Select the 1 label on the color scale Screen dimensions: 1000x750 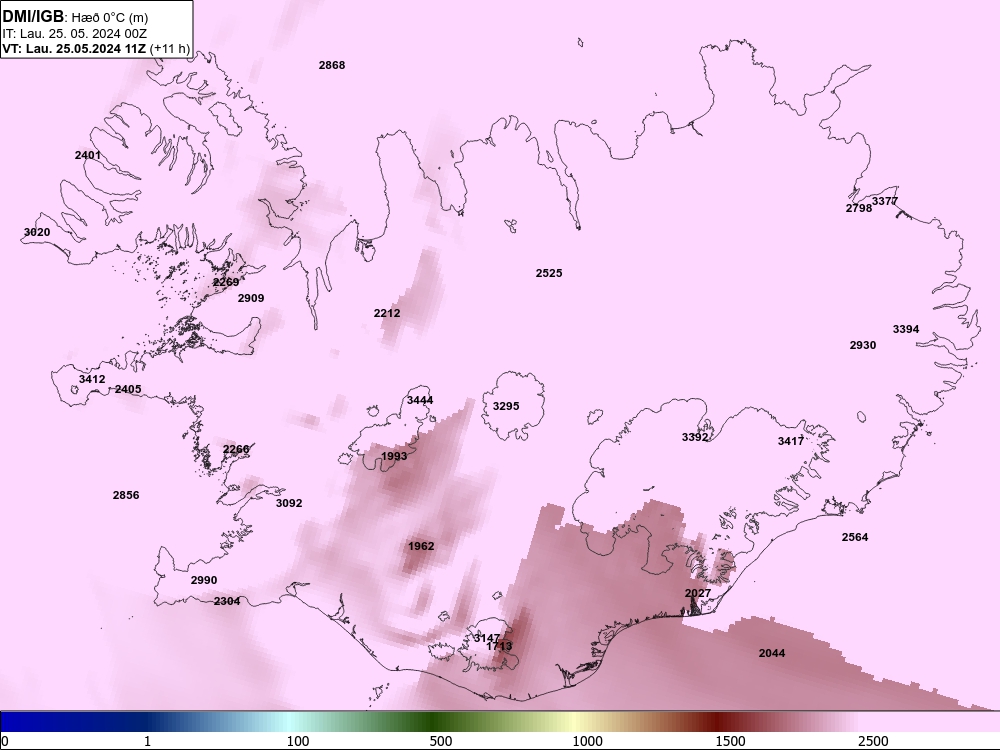pyautogui.click(x=147, y=741)
